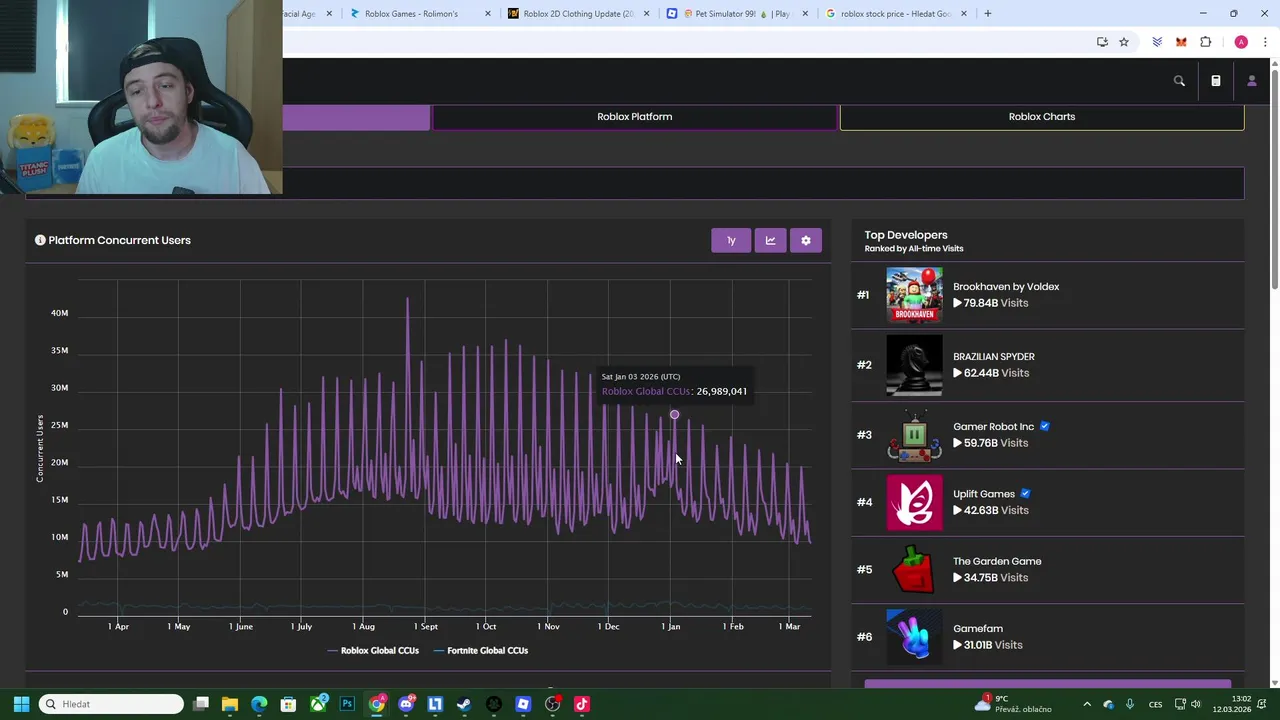
Task: Open the user account icon in header
Action: (1251, 81)
